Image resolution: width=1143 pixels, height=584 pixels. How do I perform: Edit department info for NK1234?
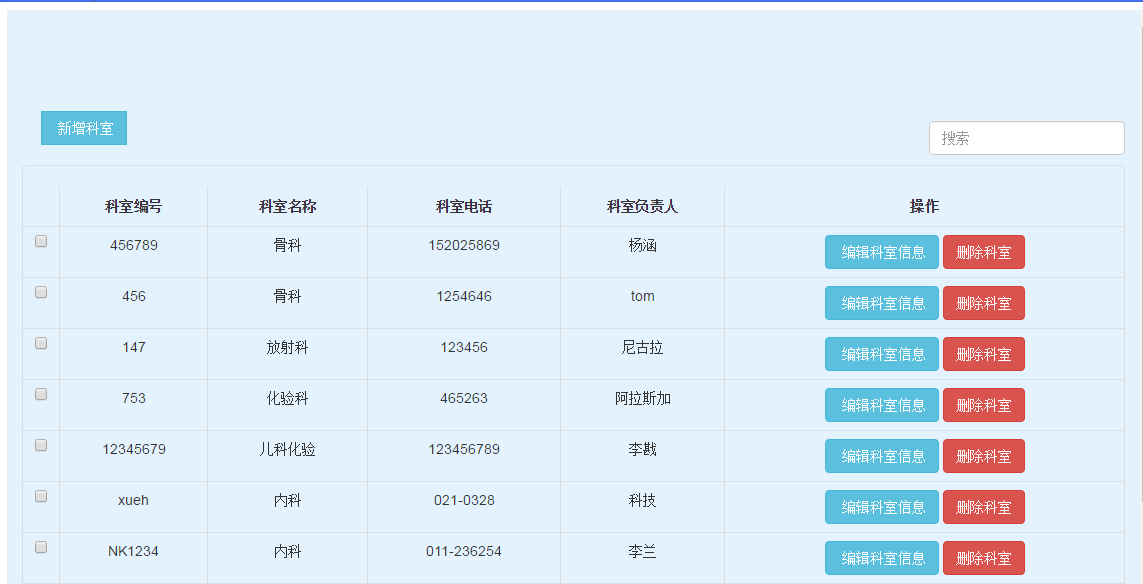pyautogui.click(x=882, y=558)
